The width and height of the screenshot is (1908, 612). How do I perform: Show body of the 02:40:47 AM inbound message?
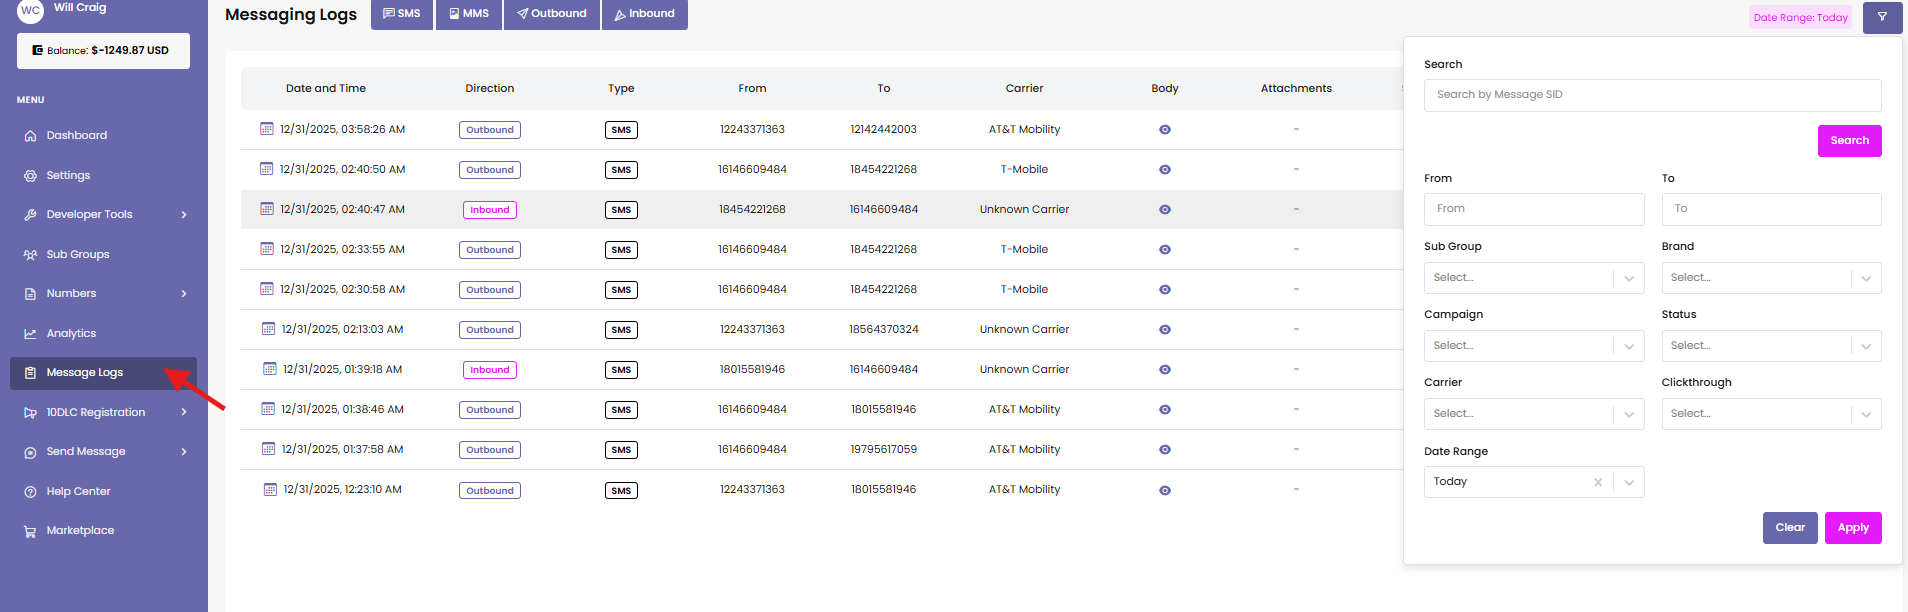click(x=1165, y=210)
